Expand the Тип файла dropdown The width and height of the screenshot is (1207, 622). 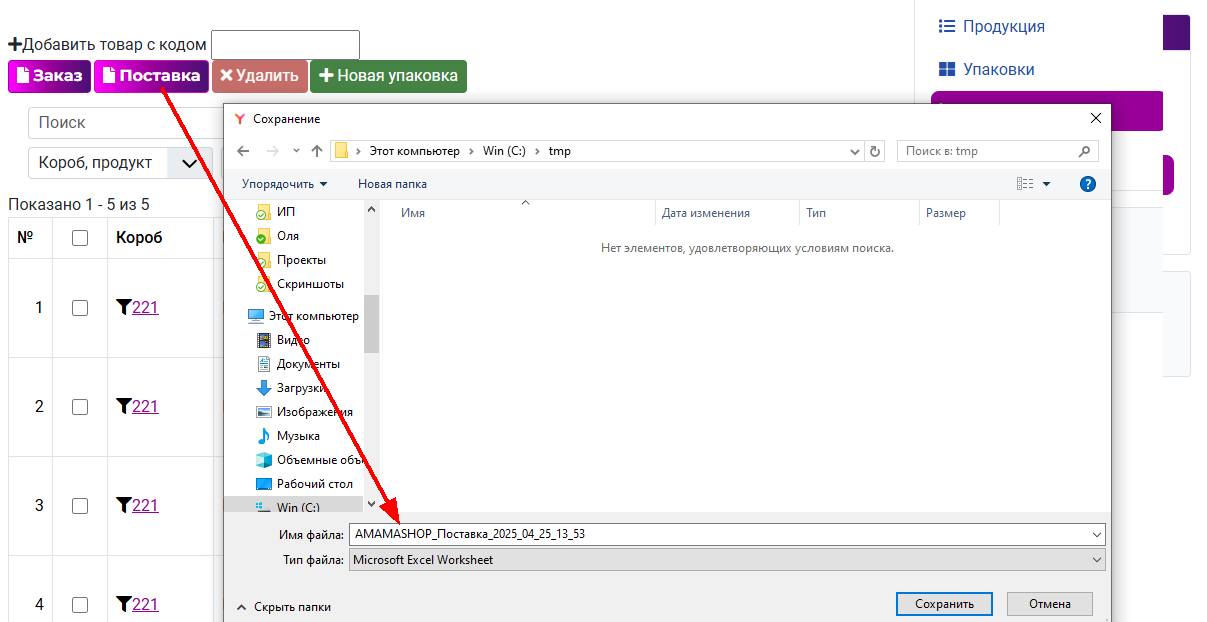click(x=1097, y=560)
